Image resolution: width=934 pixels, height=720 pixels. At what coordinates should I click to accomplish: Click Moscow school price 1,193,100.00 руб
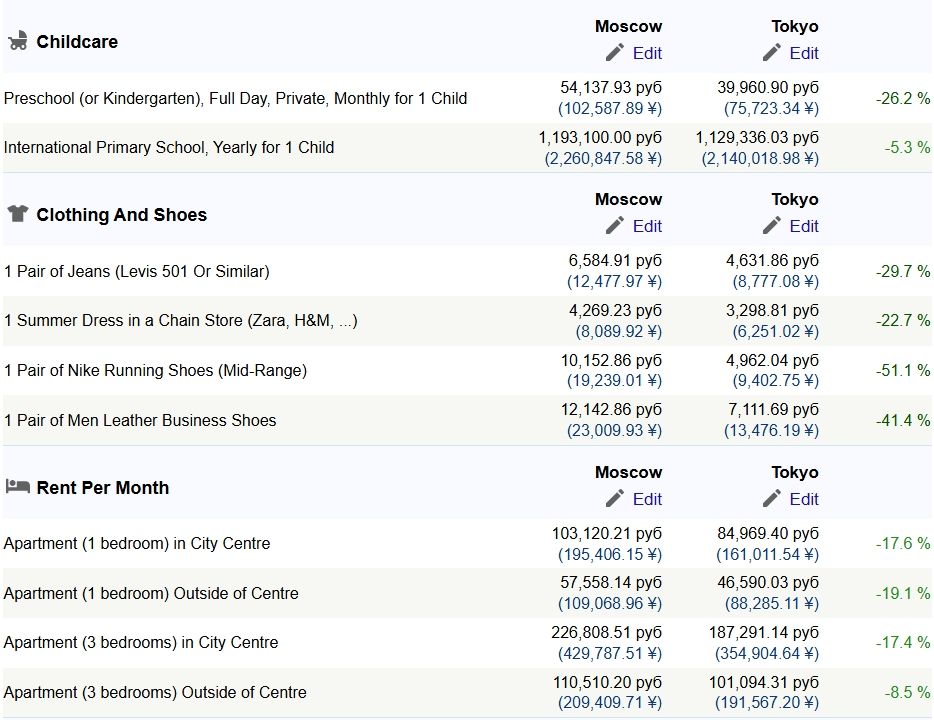click(600, 138)
